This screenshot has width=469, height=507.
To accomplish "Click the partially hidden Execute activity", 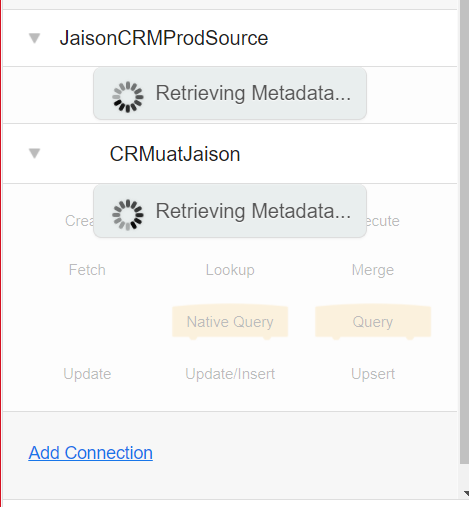I will (383, 221).
